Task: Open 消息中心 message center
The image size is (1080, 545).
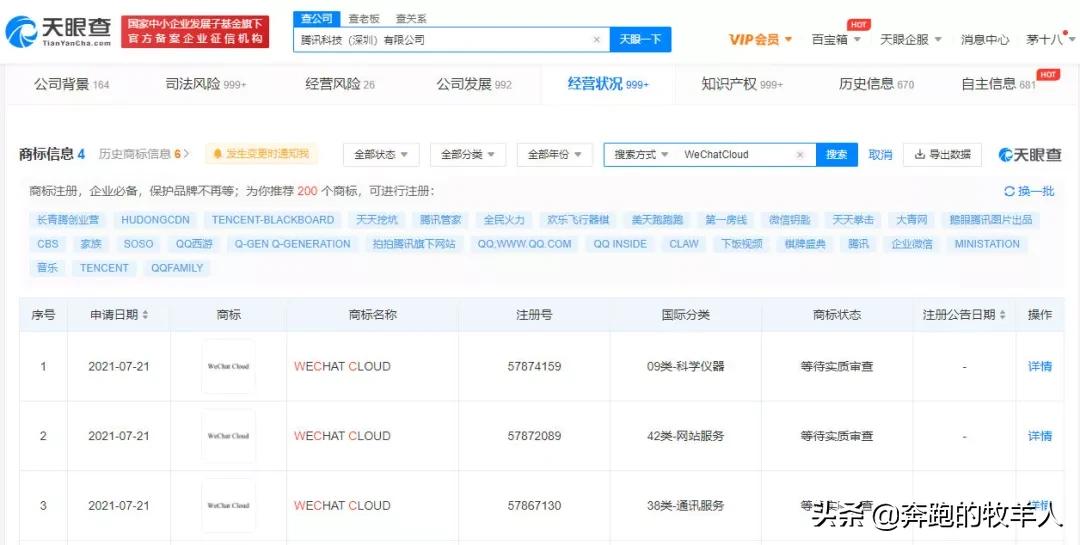Action: (x=985, y=39)
